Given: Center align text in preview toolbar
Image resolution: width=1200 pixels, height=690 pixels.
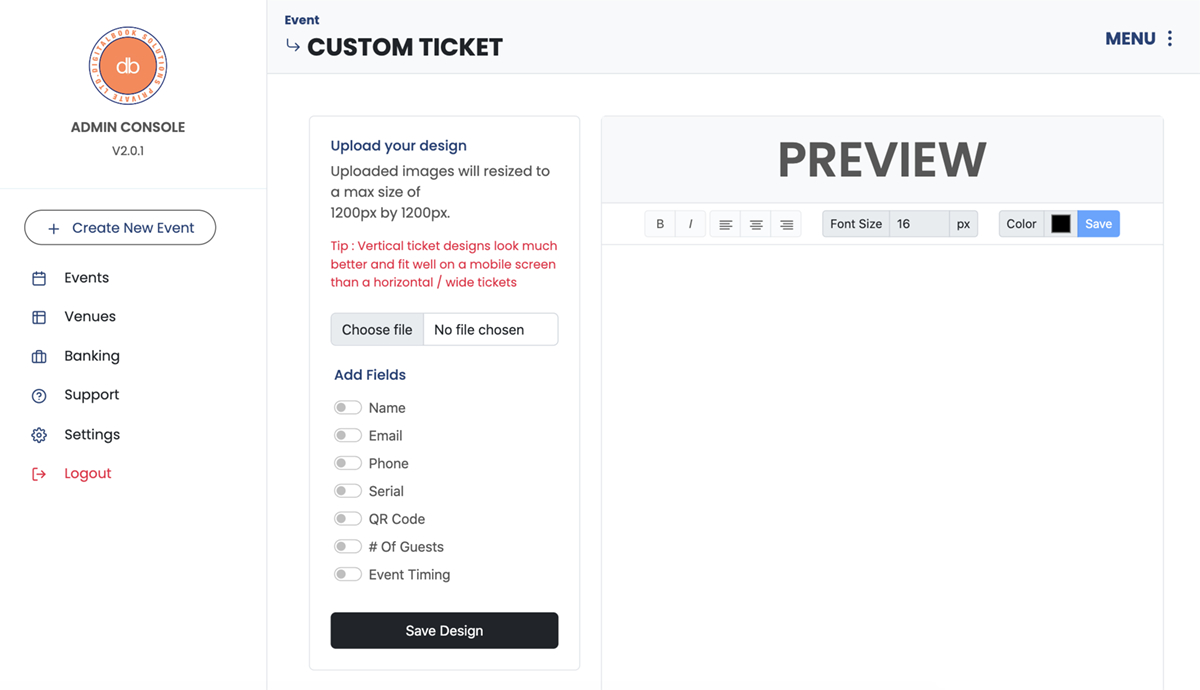Looking at the screenshot, I should point(756,224).
